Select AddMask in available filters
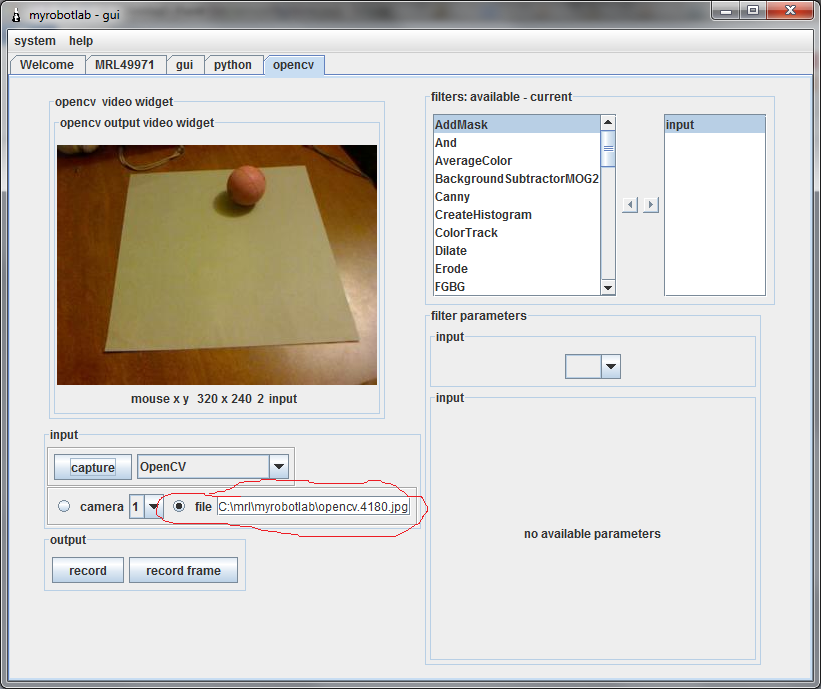This screenshot has width=821, height=689. pyautogui.click(x=517, y=125)
